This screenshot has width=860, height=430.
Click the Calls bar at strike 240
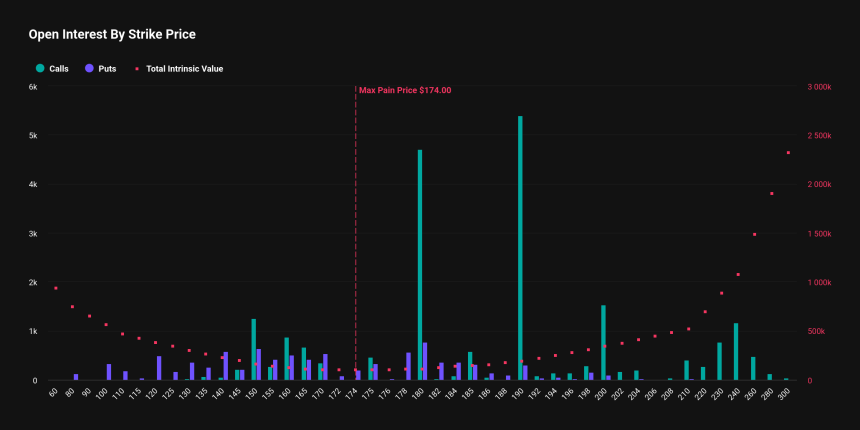click(736, 352)
